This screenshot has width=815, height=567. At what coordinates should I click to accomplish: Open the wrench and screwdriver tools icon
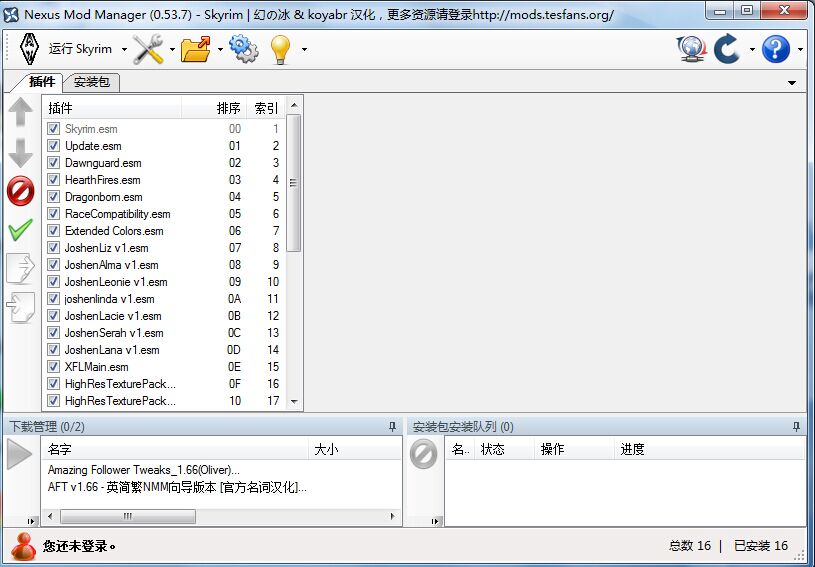(148, 49)
